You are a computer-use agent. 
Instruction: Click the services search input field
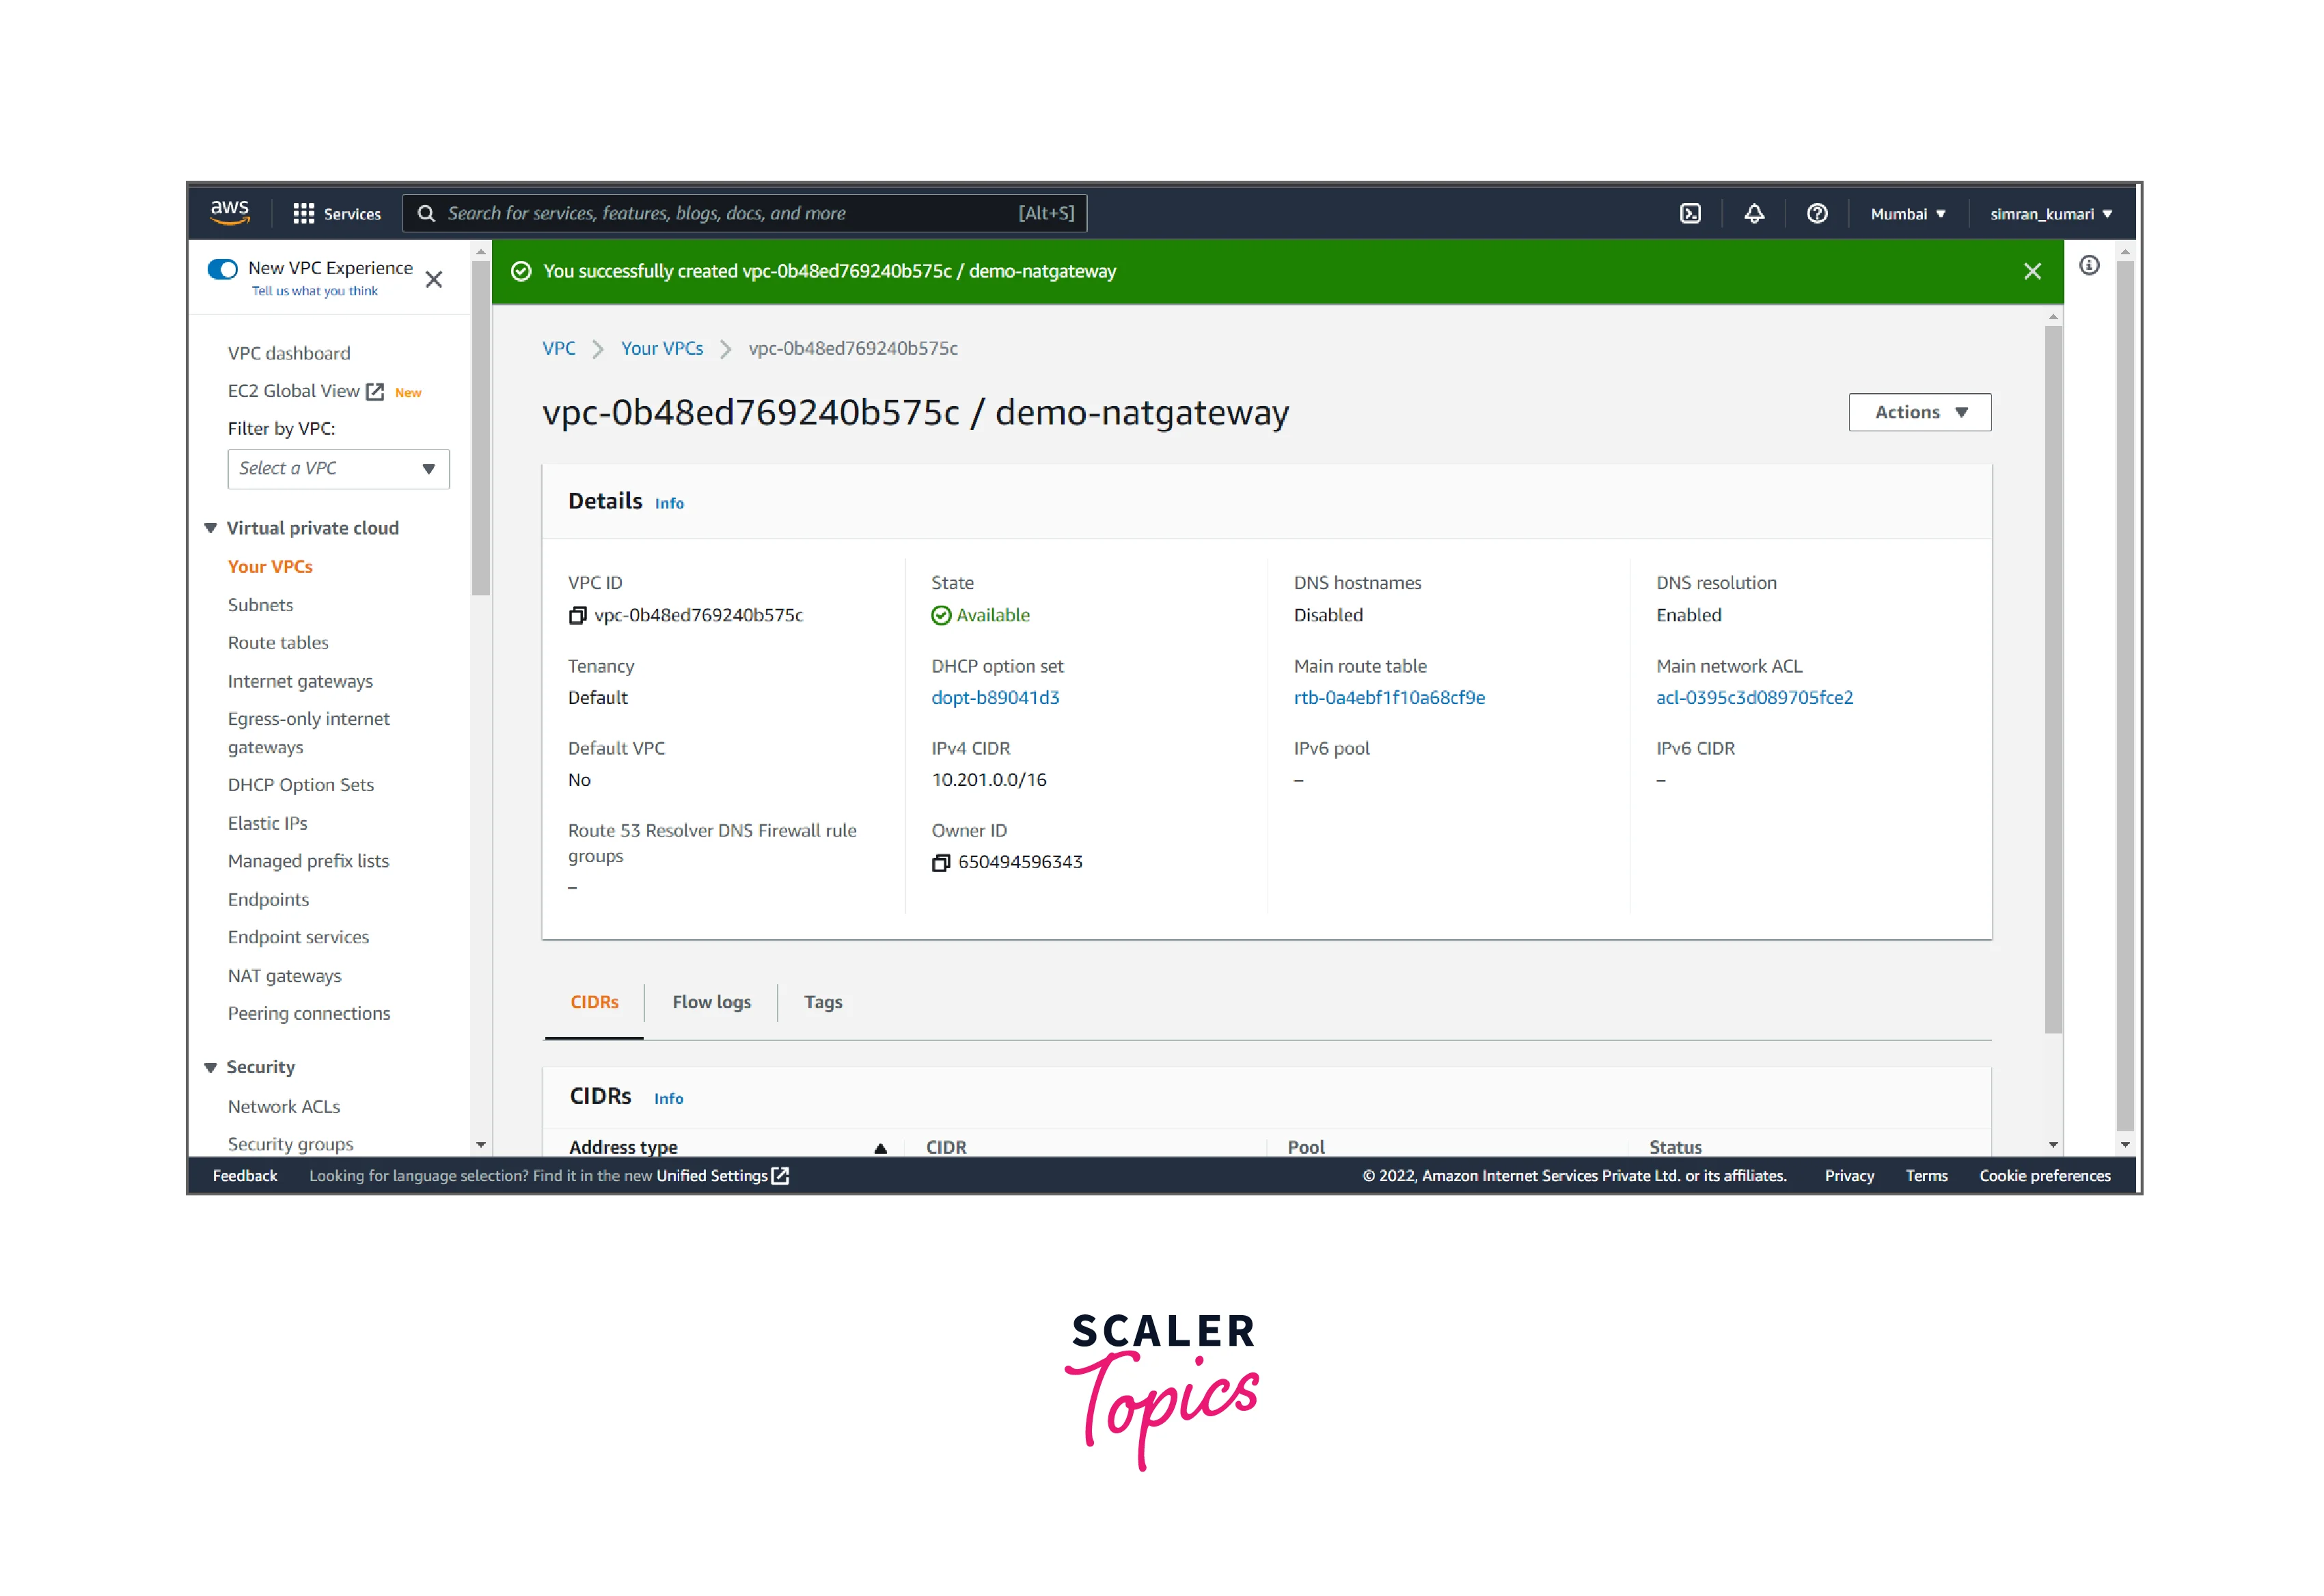(730, 213)
